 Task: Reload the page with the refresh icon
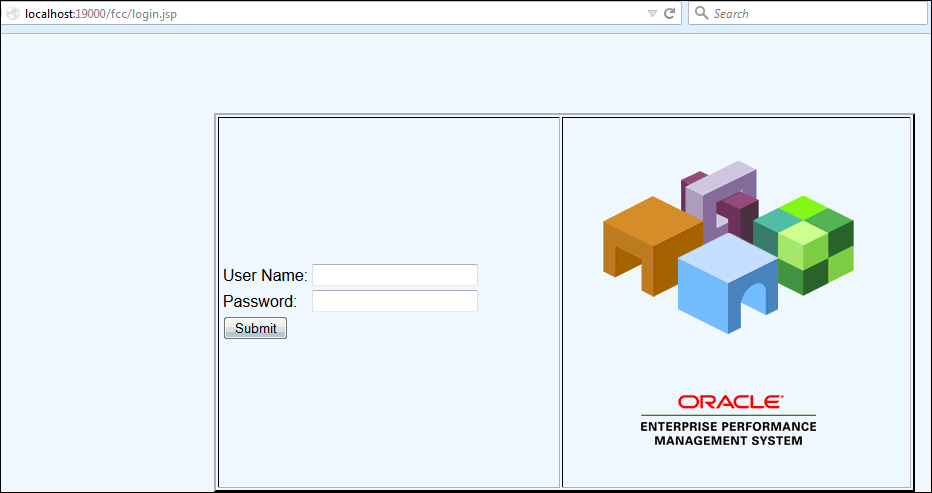(x=669, y=14)
